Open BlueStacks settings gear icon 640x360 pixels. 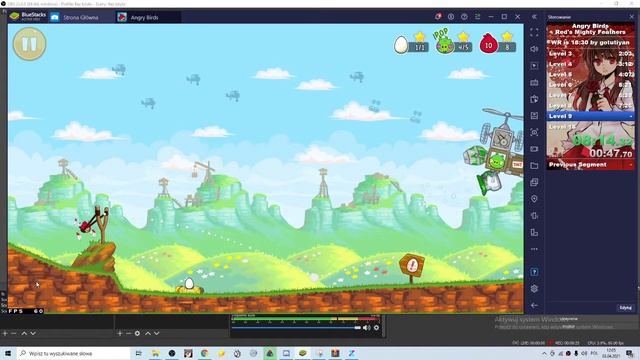(534, 289)
